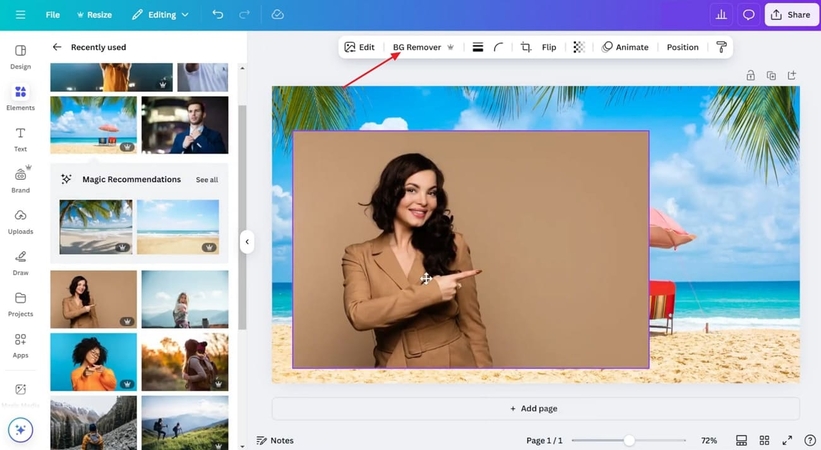Image resolution: width=821 pixels, height=450 pixels.
Task: Enter fullscreen presentation mode
Action: pyautogui.click(x=787, y=440)
